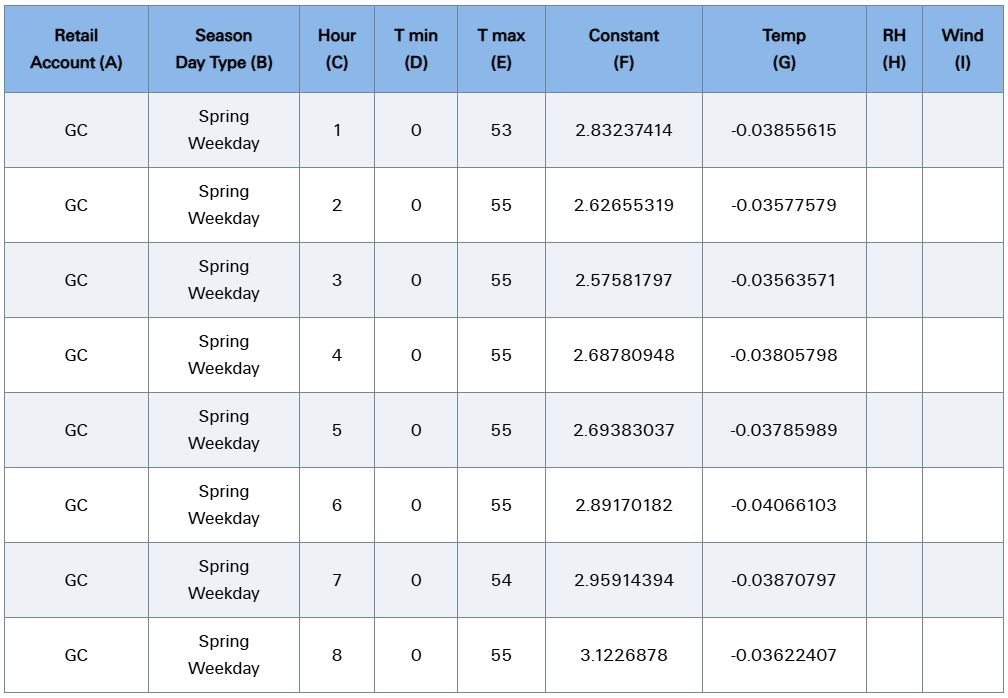Click the Wind (I) column header
Viewport: 1008px width, 698px height.
(x=962, y=49)
